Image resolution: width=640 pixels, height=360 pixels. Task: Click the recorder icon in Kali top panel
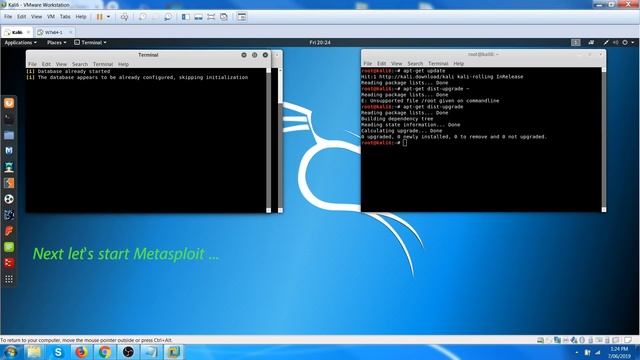tap(591, 42)
